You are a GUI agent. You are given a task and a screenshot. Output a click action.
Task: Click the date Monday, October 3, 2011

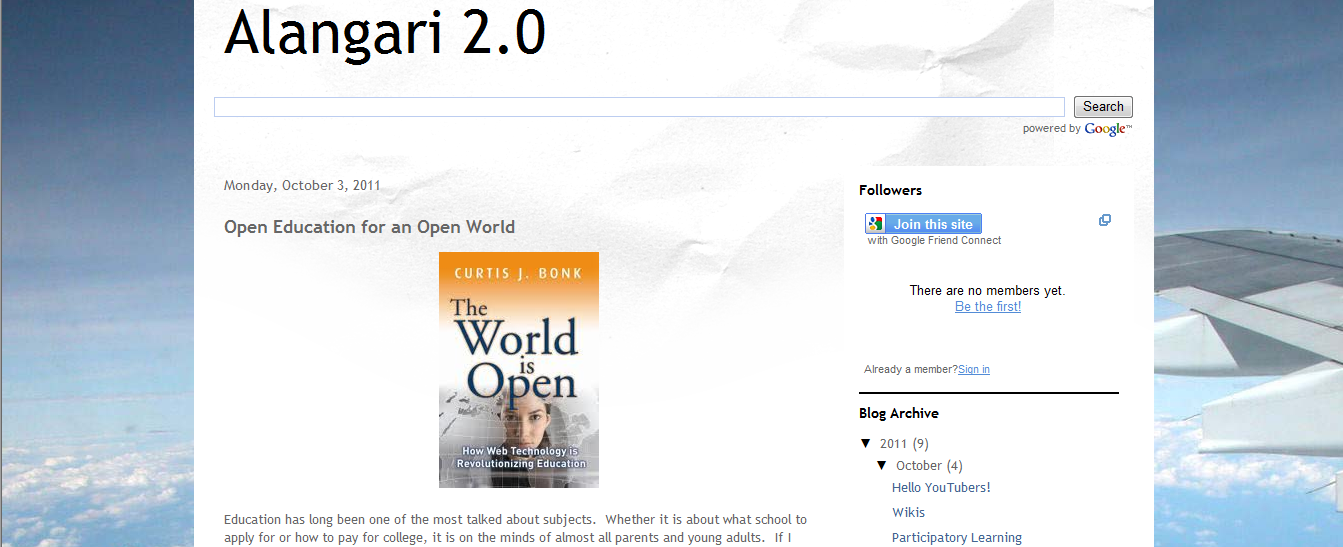(302, 186)
